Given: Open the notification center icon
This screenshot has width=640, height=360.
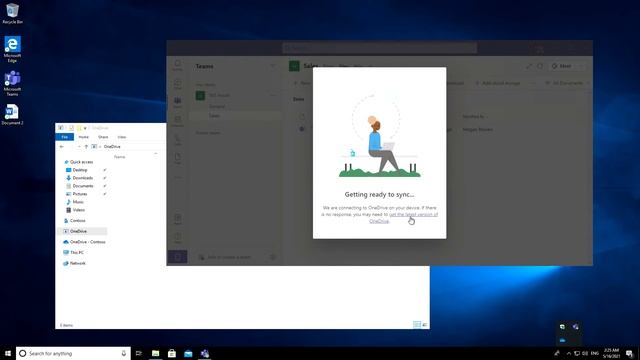Looking at the screenshot, I should click(629, 353).
